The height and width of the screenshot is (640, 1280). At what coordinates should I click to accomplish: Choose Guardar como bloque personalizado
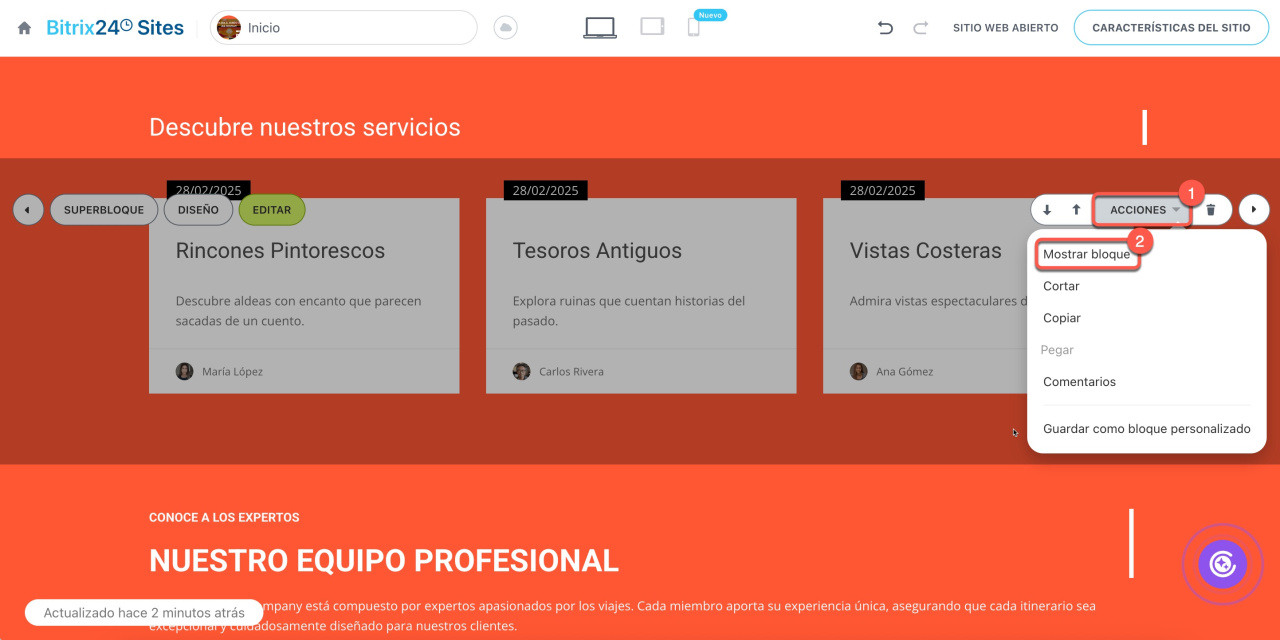pyautogui.click(x=1146, y=429)
